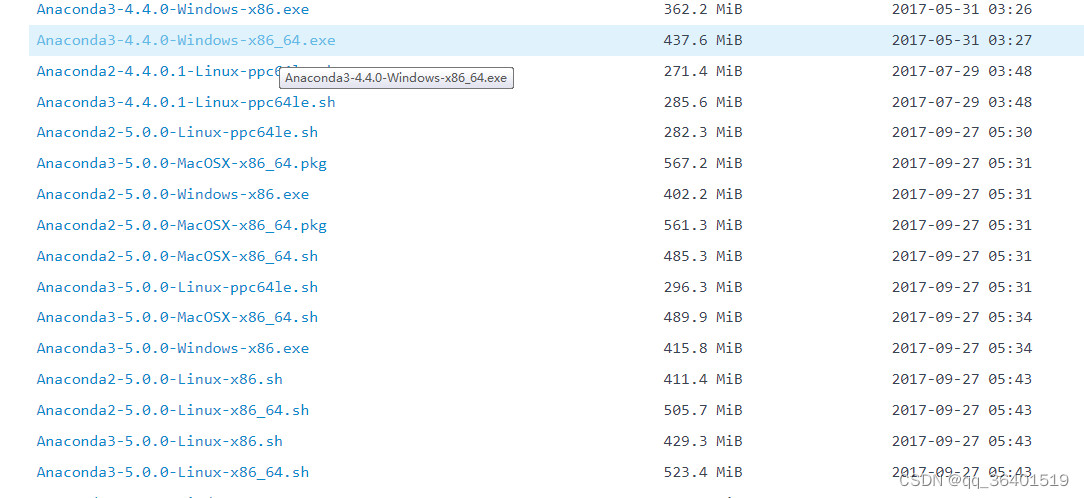Open the Anaconda3-4.4.0.1-Linux-ppc64le.sh link
Viewport: 1084px width, 498px height.
pos(186,102)
